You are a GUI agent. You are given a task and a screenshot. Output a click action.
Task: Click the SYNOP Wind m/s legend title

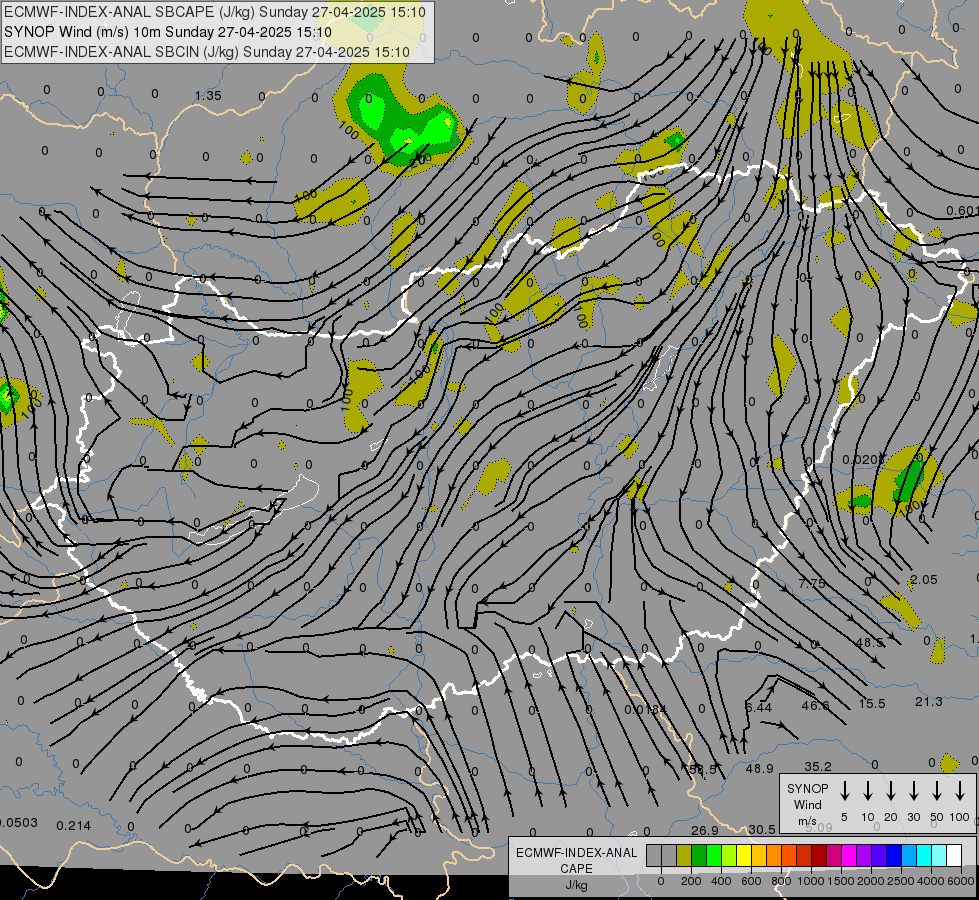coord(807,805)
